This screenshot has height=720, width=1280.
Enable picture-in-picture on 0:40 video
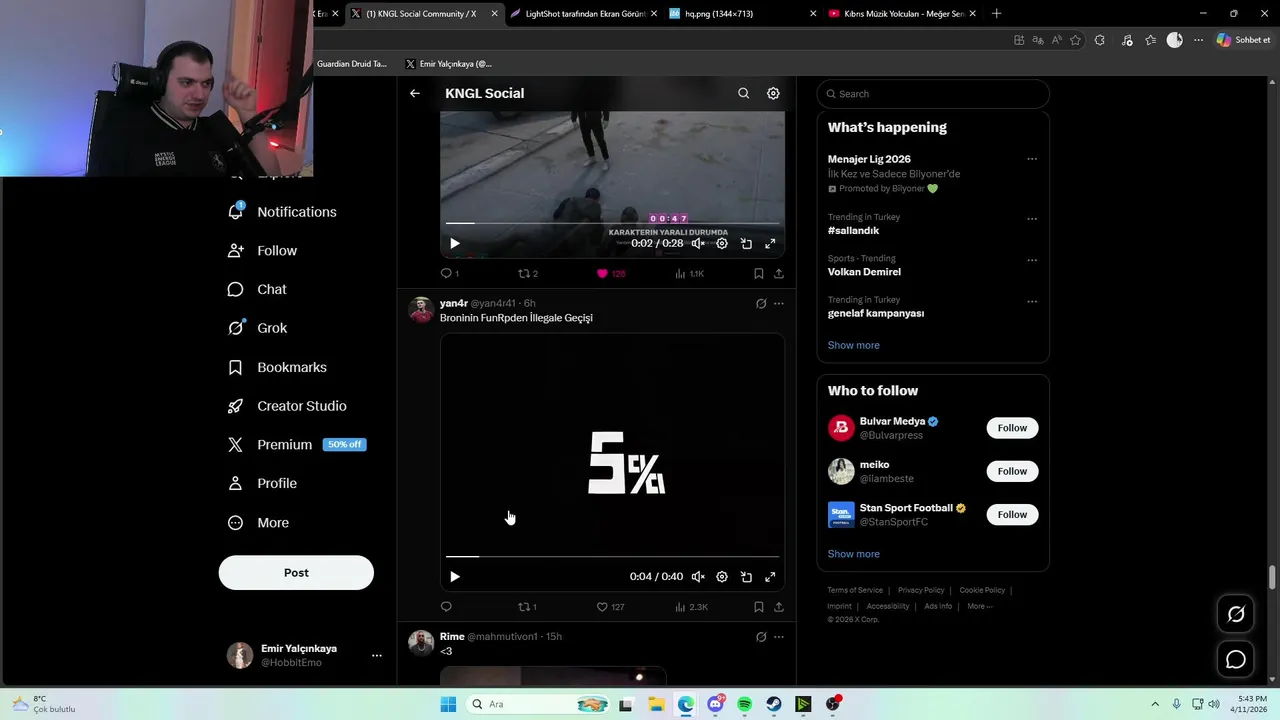(746, 576)
